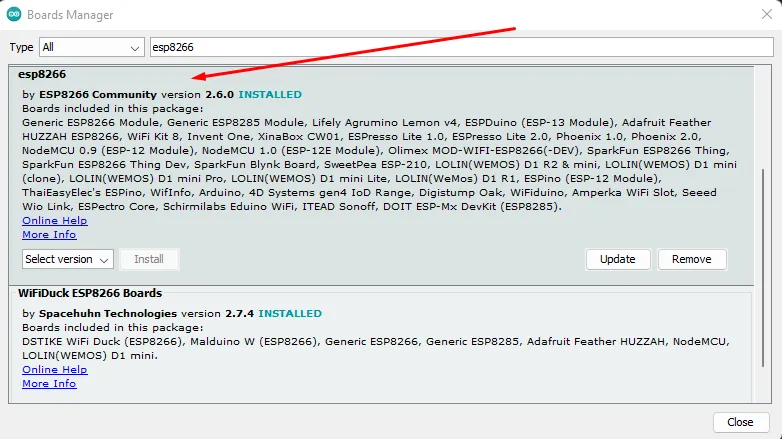Select the esp8266 package title
This screenshot has width=782, height=439.
pyautogui.click(x=42, y=74)
